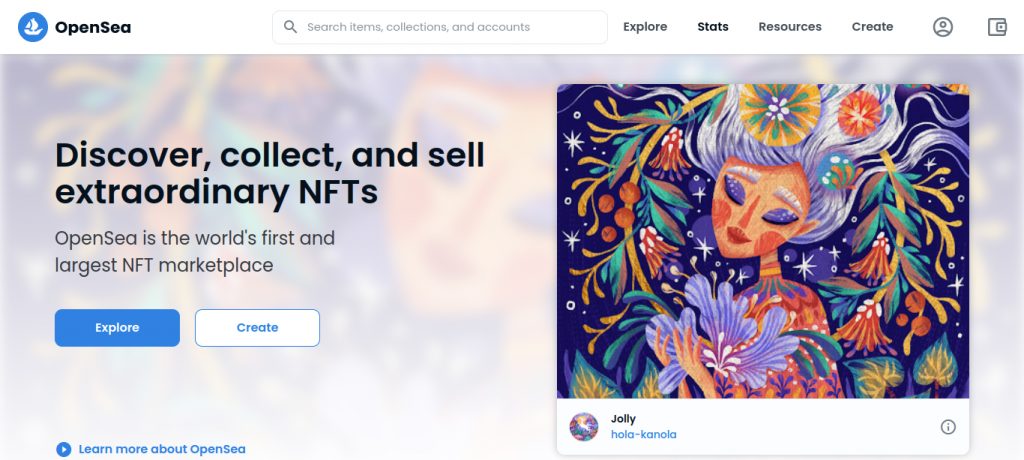The height and width of the screenshot is (460, 1024).
Task: Click the creator avatar on Jolly card
Action: tap(584, 427)
